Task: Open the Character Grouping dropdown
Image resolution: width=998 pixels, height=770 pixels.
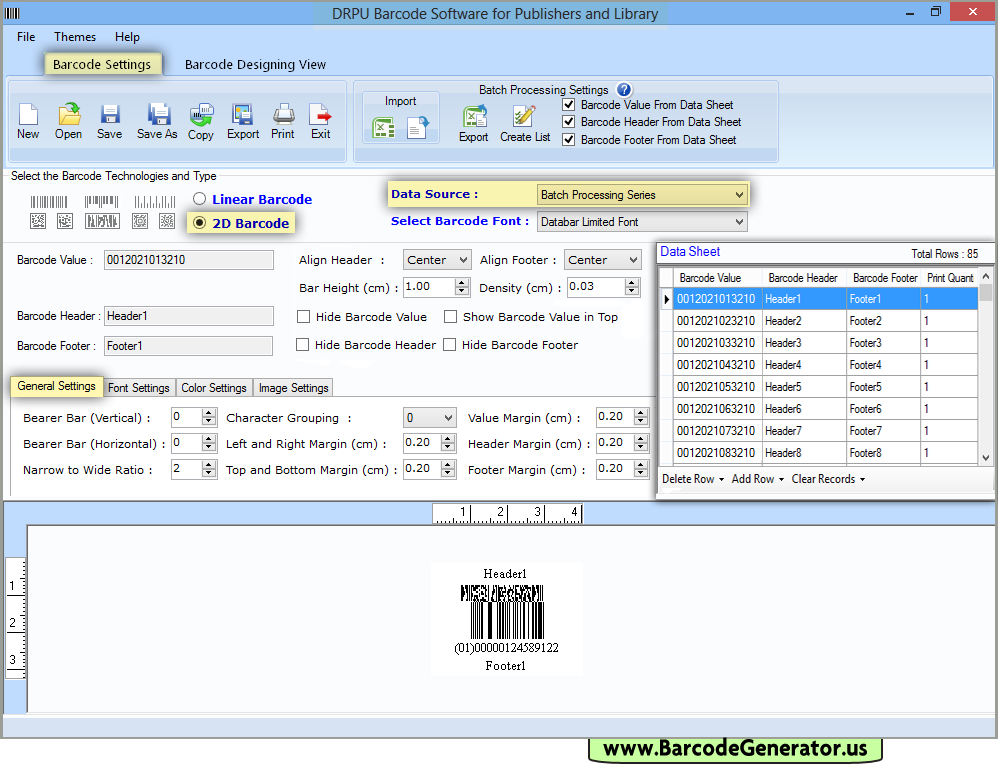Action: coord(430,417)
